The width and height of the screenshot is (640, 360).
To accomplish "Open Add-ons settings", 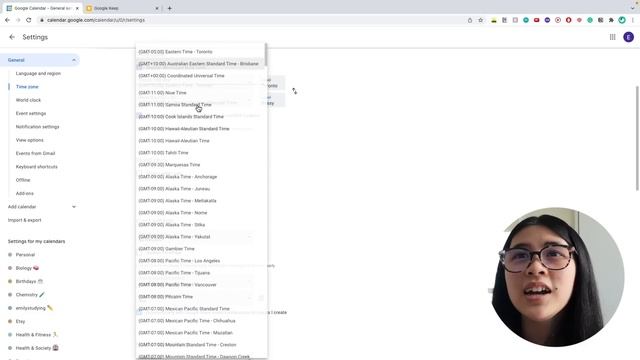I will 24,193.
